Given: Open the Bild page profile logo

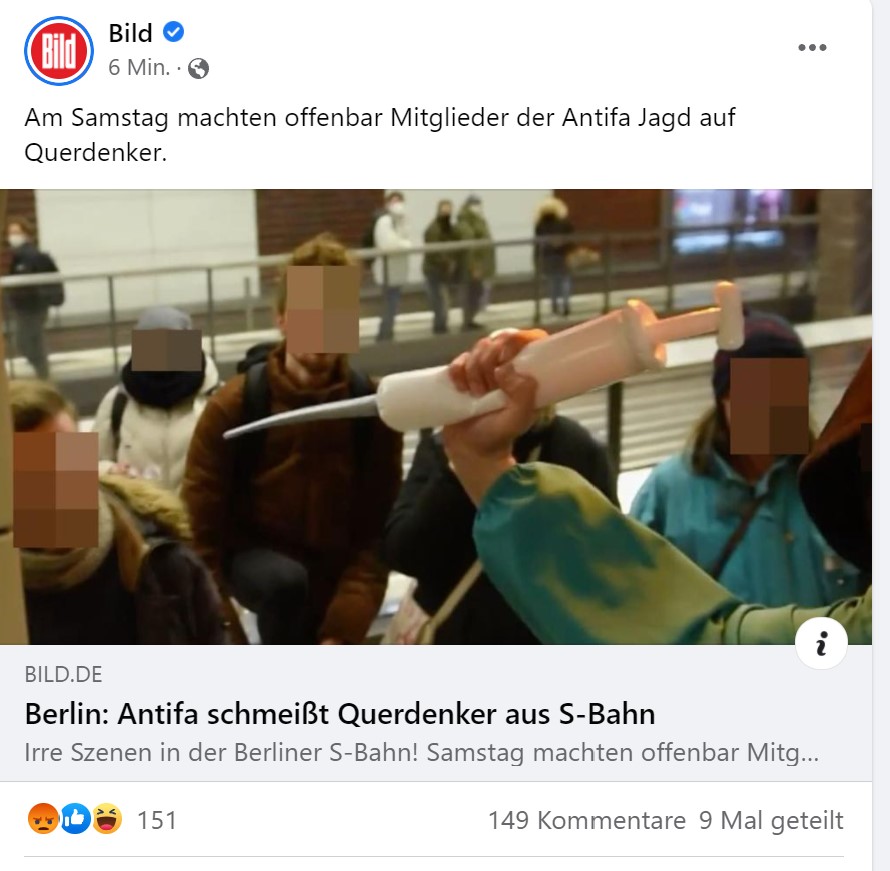Looking at the screenshot, I should click(x=58, y=51).
